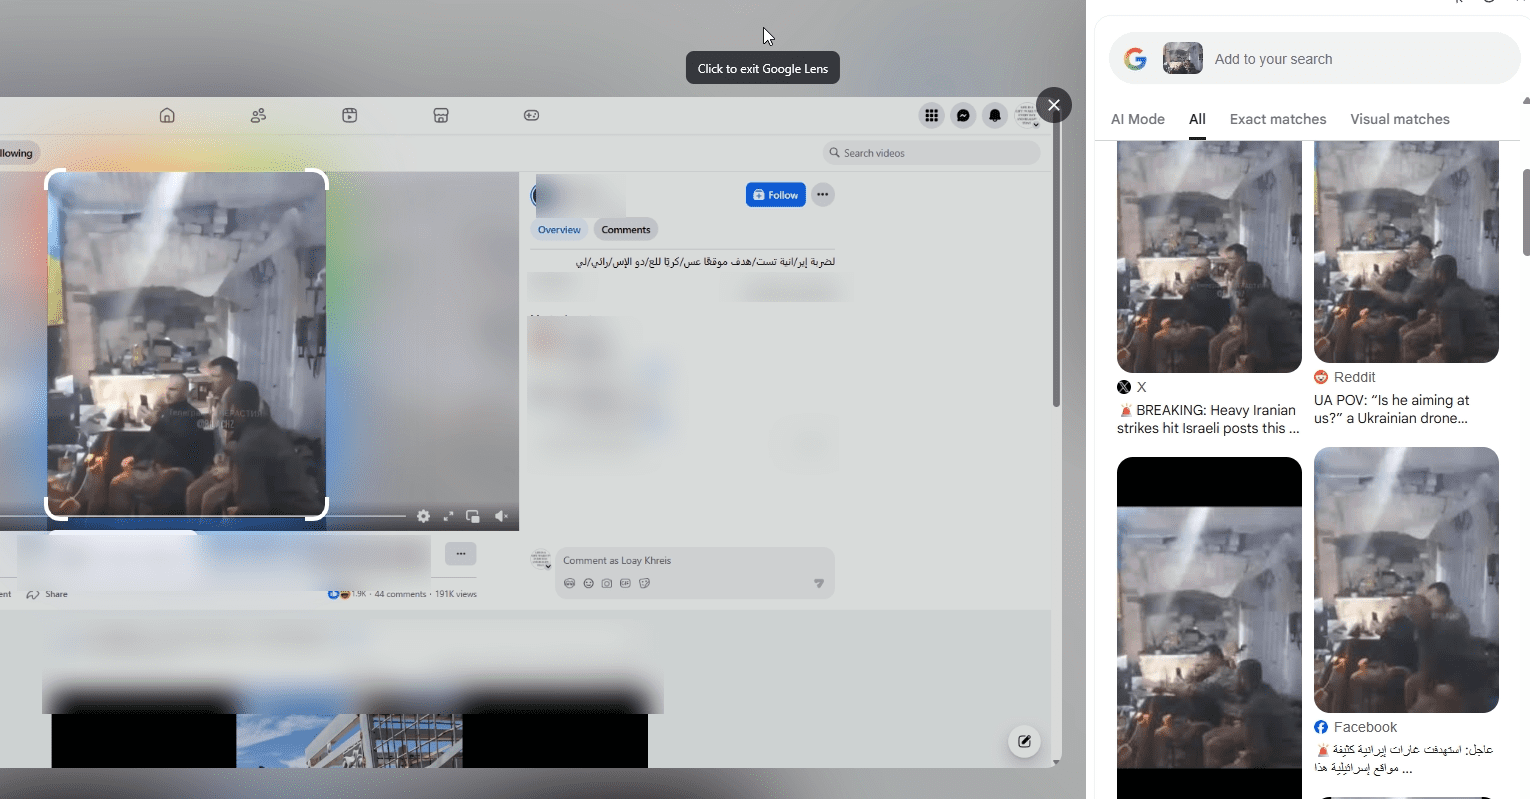Image resolution: width=1530 pixels, height=799 pixels.
Task: Click the blue Follow button
Action: pyautogui.click(x=775, y=195)
